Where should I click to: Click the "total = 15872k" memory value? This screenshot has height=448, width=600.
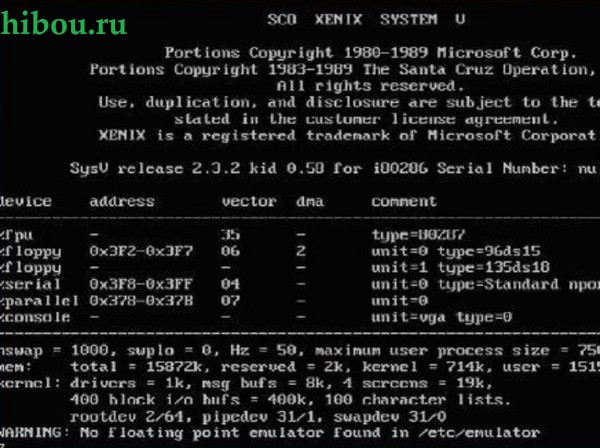[136, 367]
